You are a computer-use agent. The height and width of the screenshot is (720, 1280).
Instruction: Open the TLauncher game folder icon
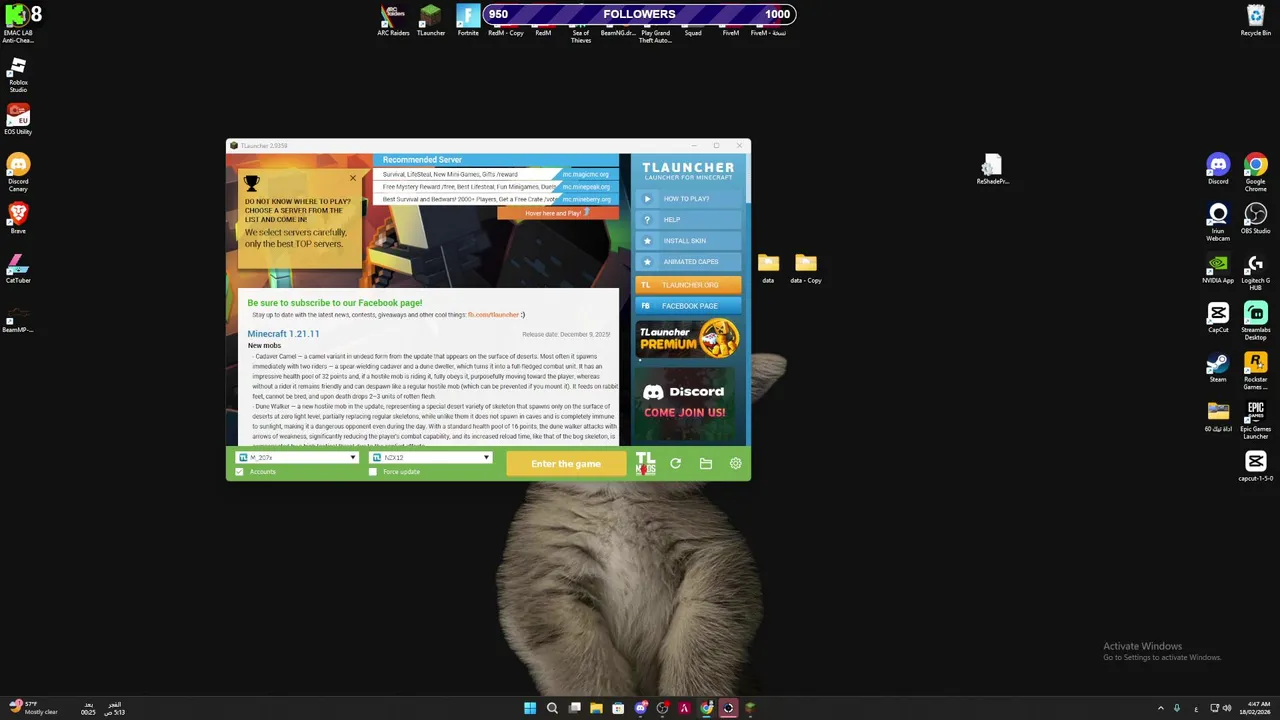click(x=705, y=464)
